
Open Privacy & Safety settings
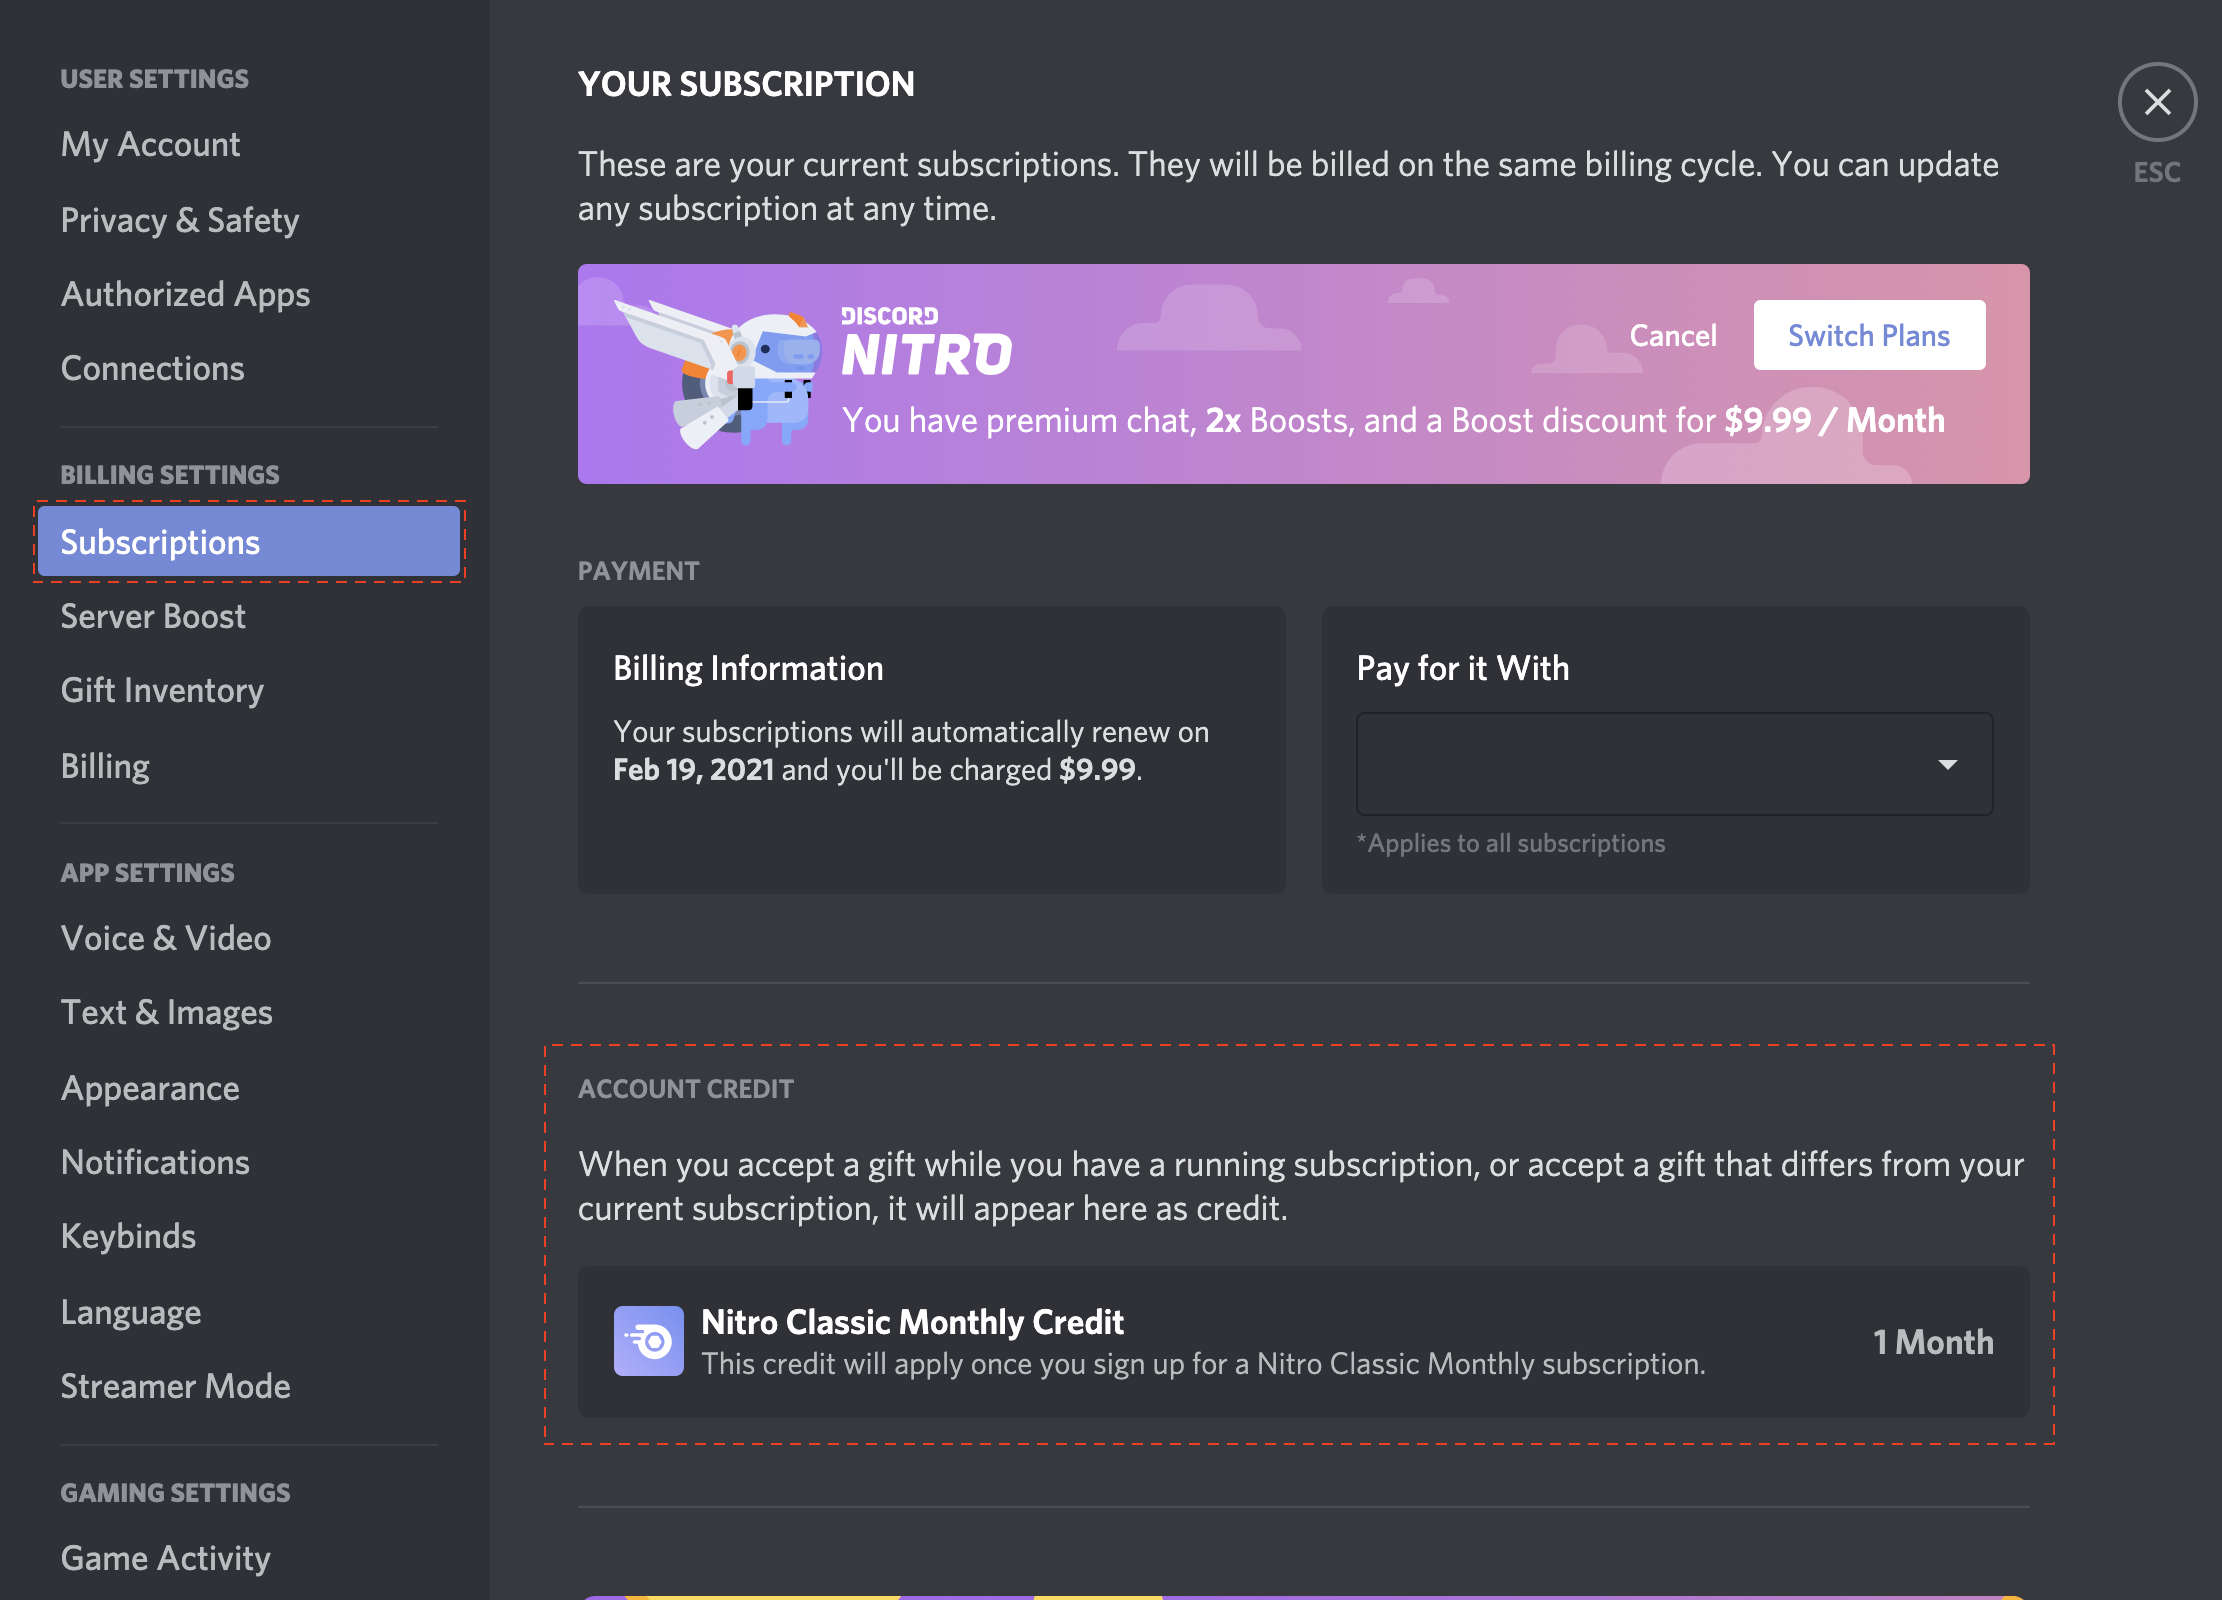click(x=179, y=217)
